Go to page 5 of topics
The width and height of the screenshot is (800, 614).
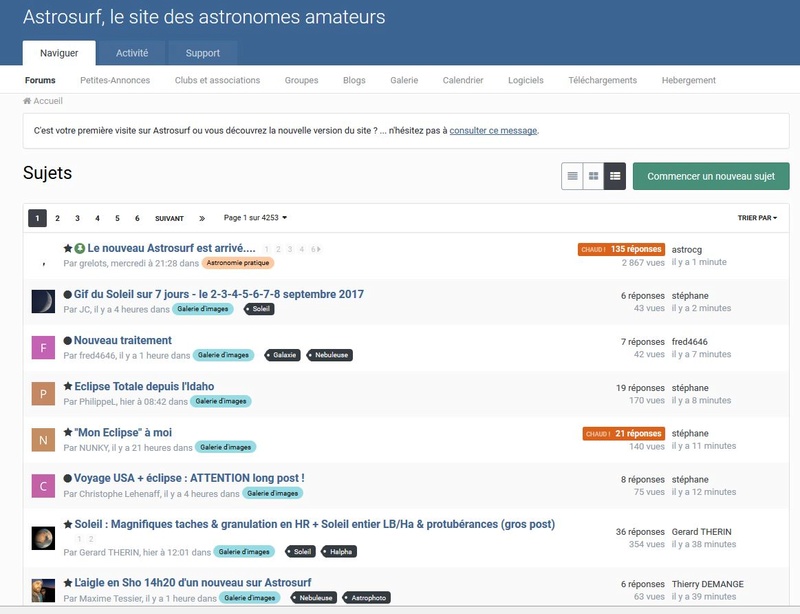tap(117, 218)
